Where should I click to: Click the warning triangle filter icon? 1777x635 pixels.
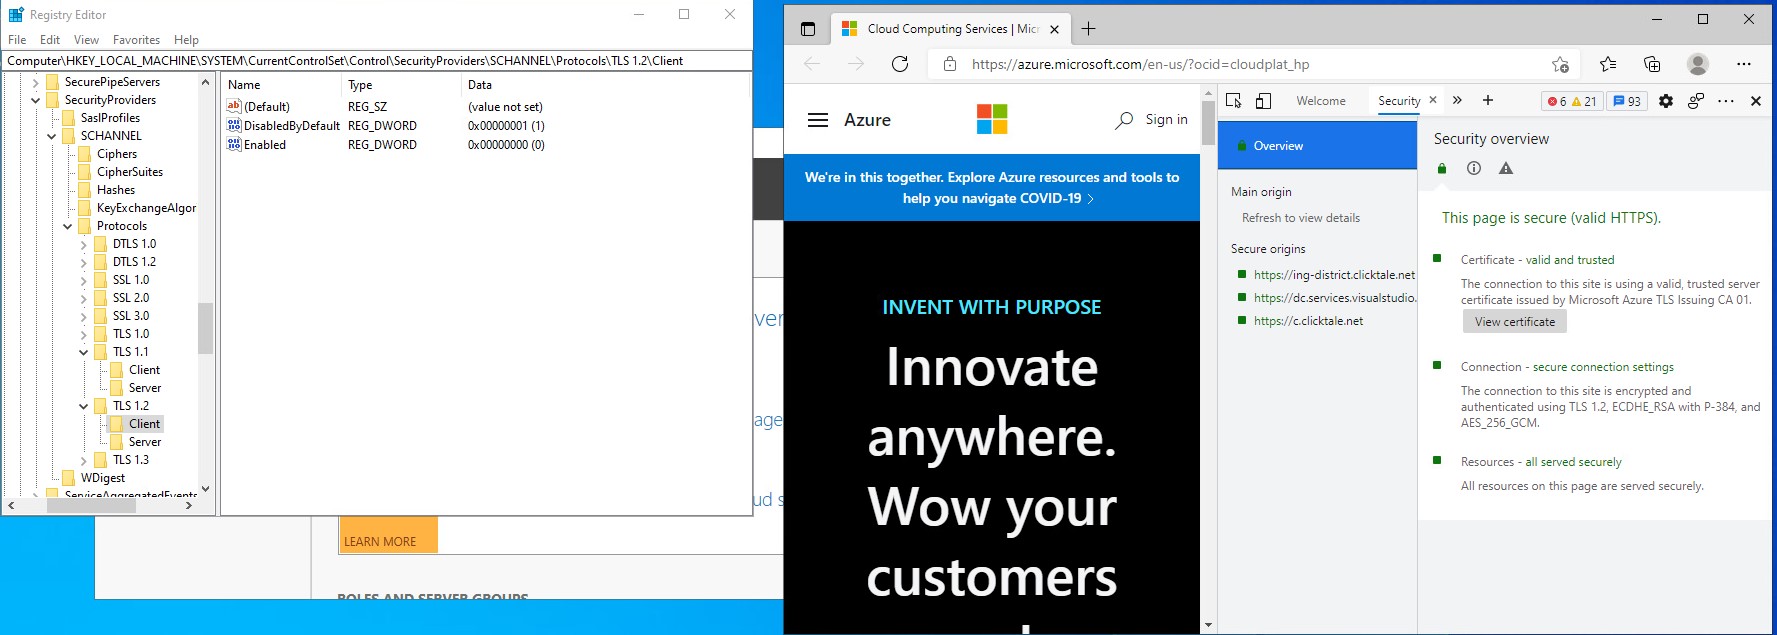pos(1506,168)
